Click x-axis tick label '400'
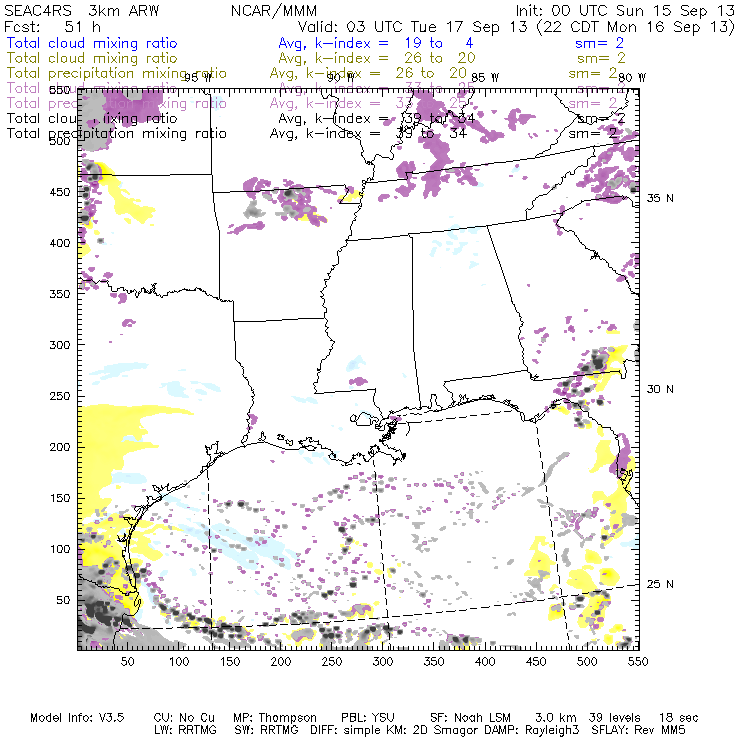The image size is (740, 740). (485, 662)
